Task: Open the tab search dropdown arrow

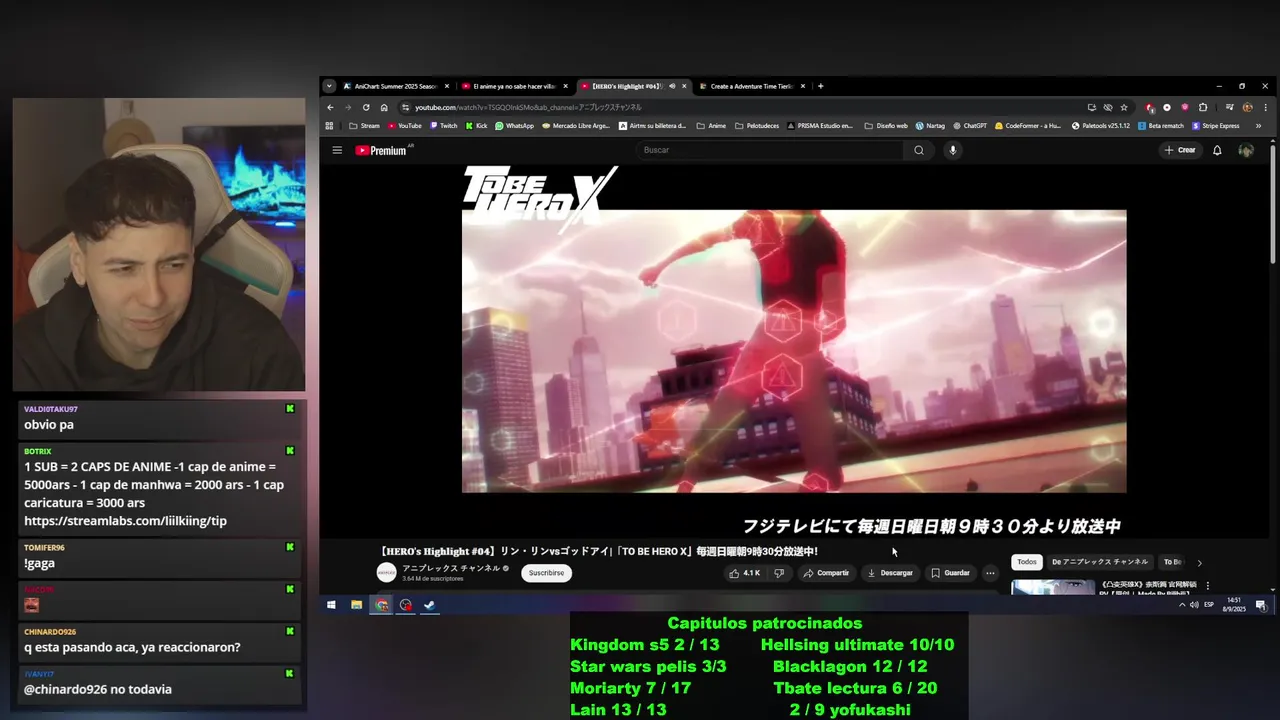Action: (329, 86)
